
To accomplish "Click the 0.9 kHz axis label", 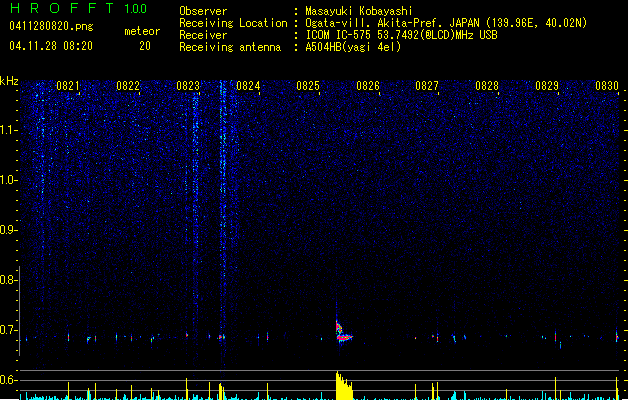I will point(8,230).
